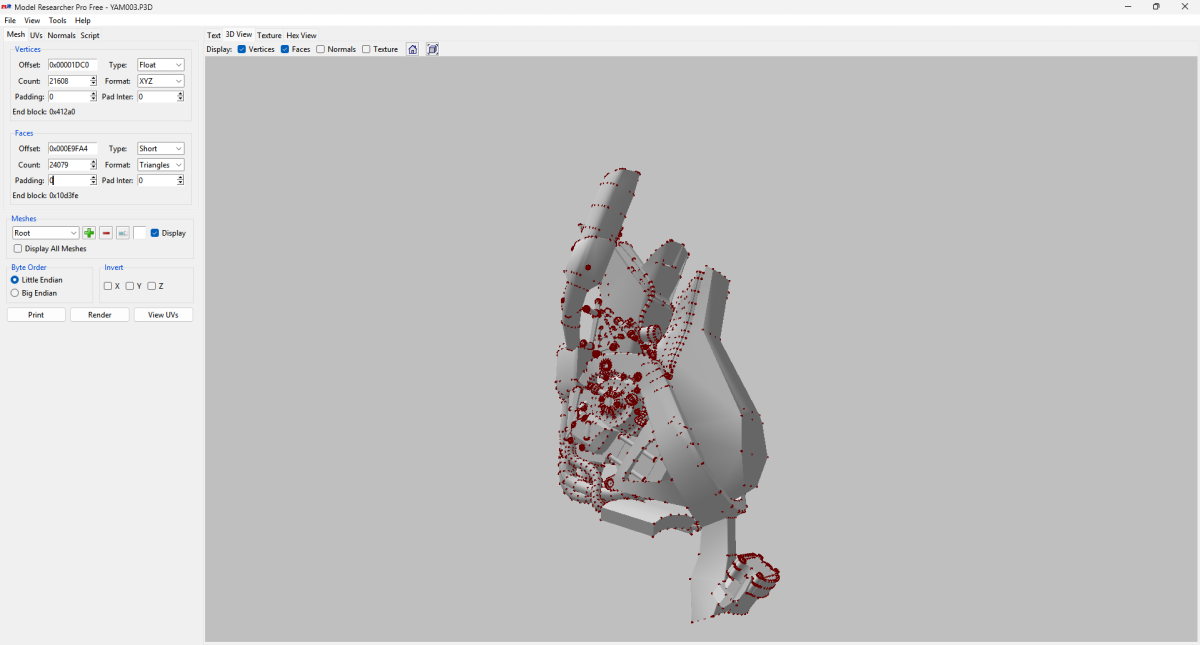Expand the Meshes combo box showing Root

(x=46, y=233)
